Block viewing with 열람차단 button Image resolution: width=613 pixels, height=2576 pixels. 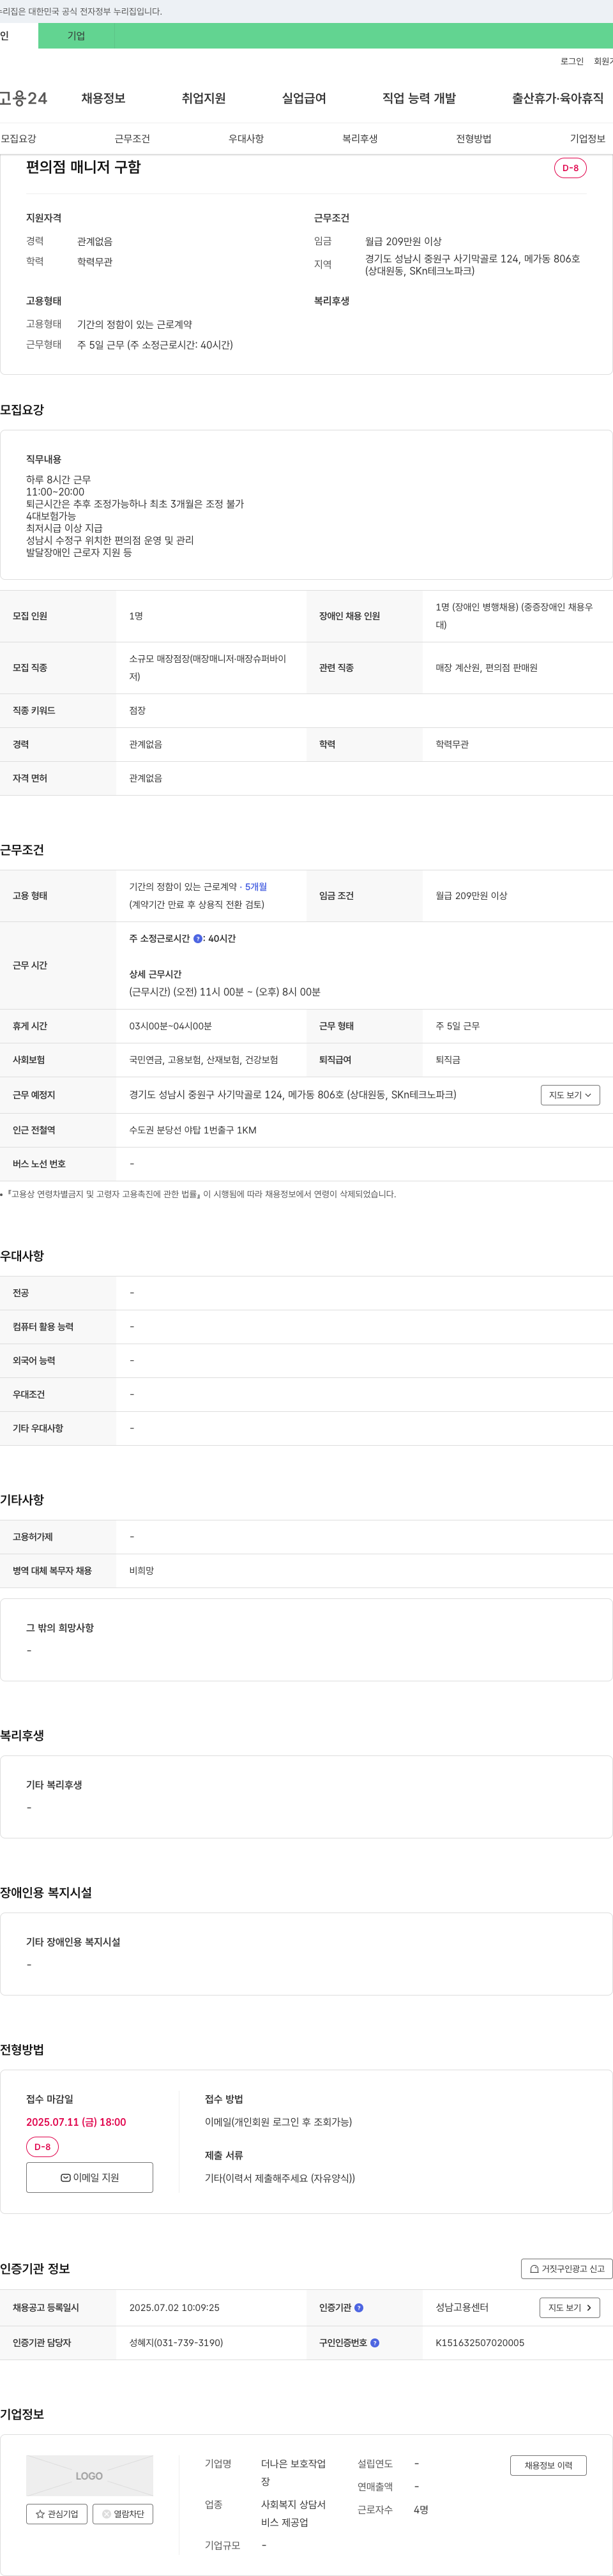[x=123, y=2513]
